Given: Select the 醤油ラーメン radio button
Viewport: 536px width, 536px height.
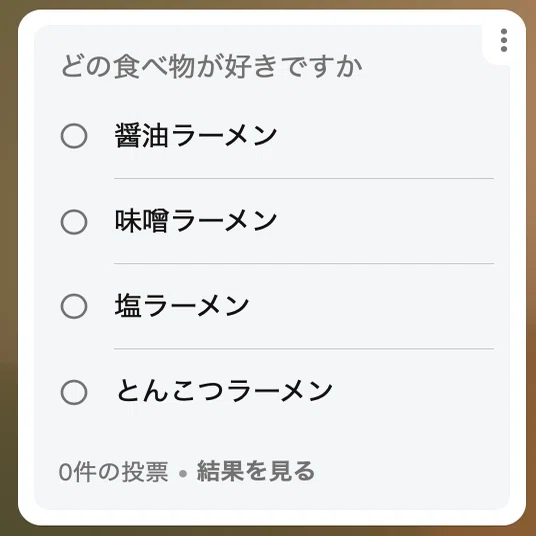Looking at the screenshot, I should tap(74, 136).
